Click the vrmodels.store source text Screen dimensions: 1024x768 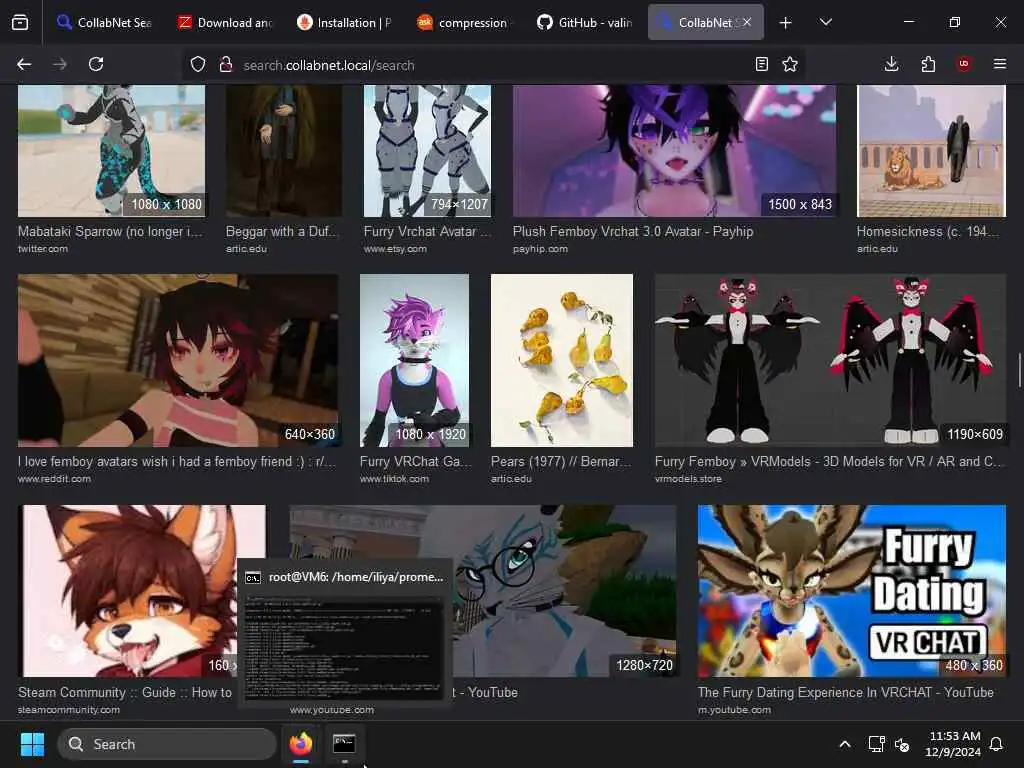(x=688, y=479)
